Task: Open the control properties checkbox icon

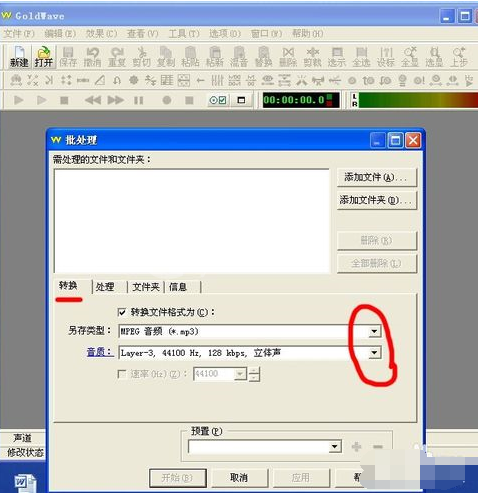Action: pyautogui.click(x=218, y=100)
